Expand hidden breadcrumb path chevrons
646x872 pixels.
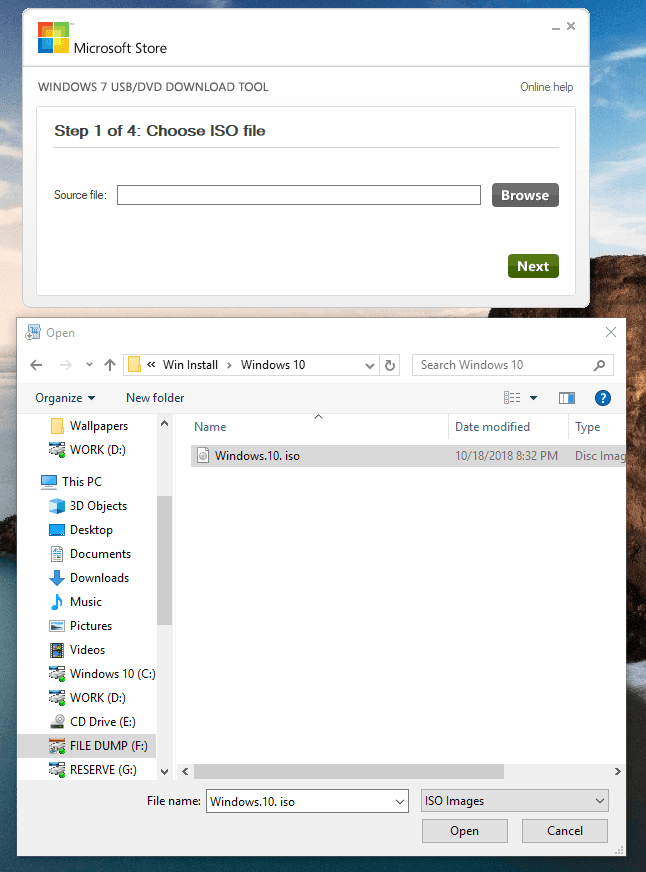[x=151, y=365]
